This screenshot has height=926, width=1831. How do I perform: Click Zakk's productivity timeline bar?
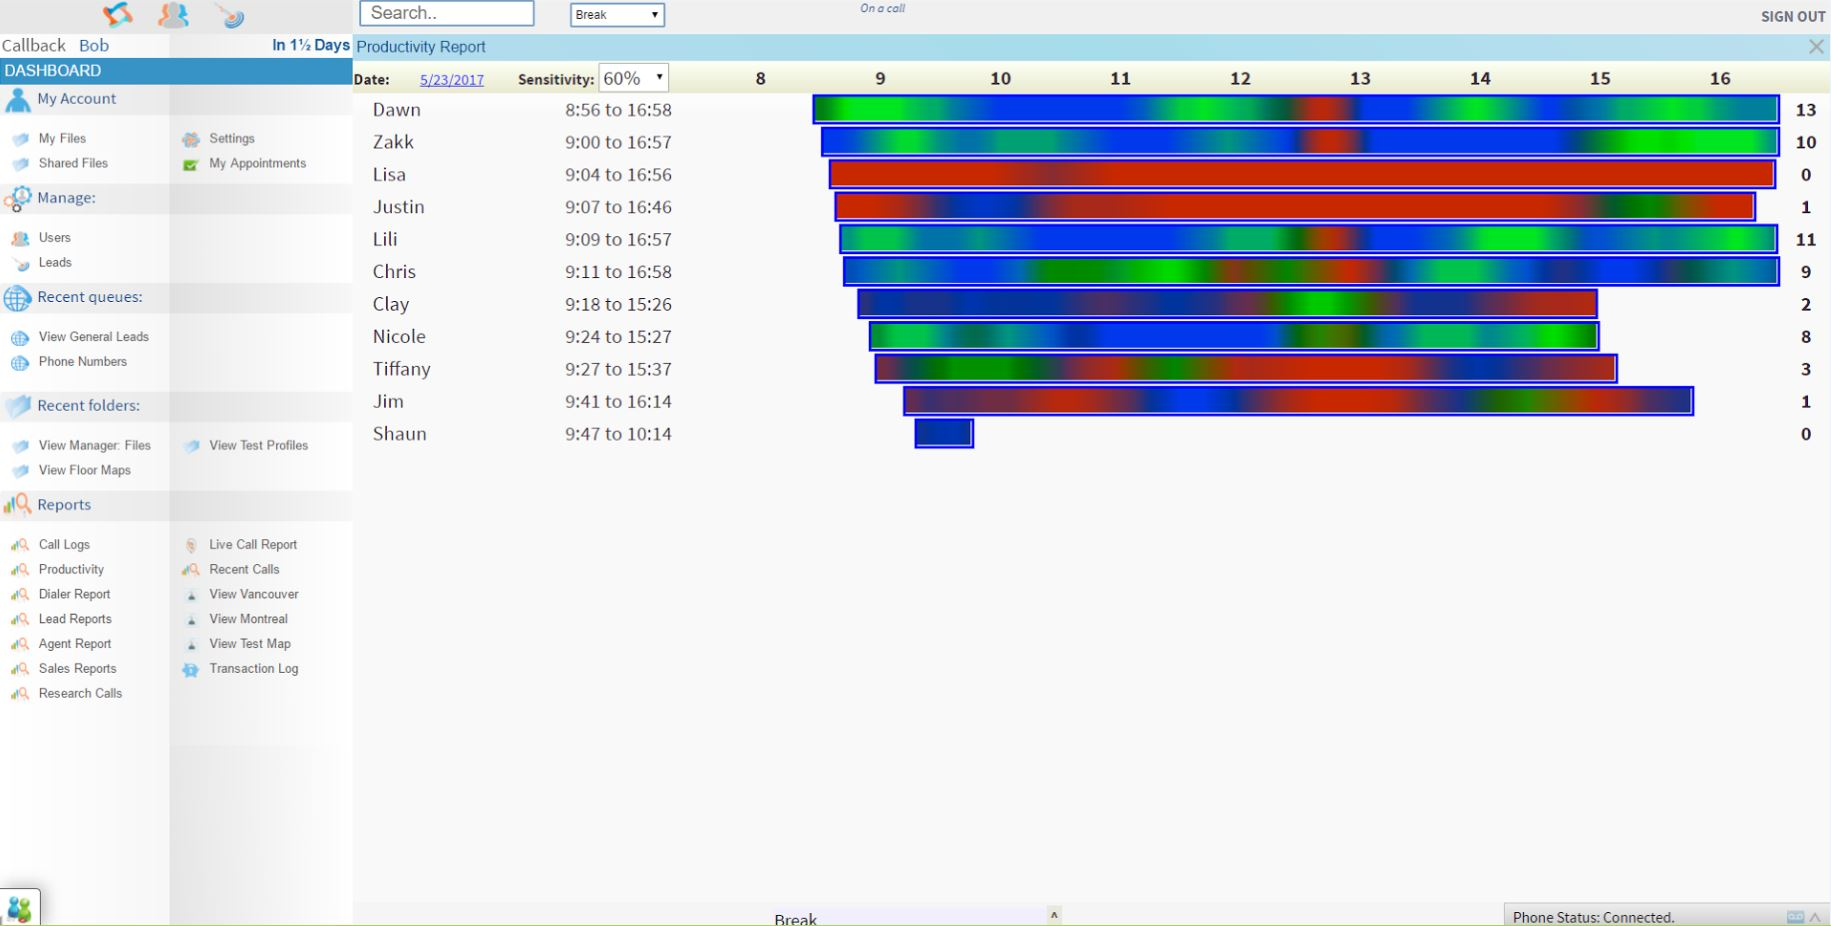(x=1300, y=141)
